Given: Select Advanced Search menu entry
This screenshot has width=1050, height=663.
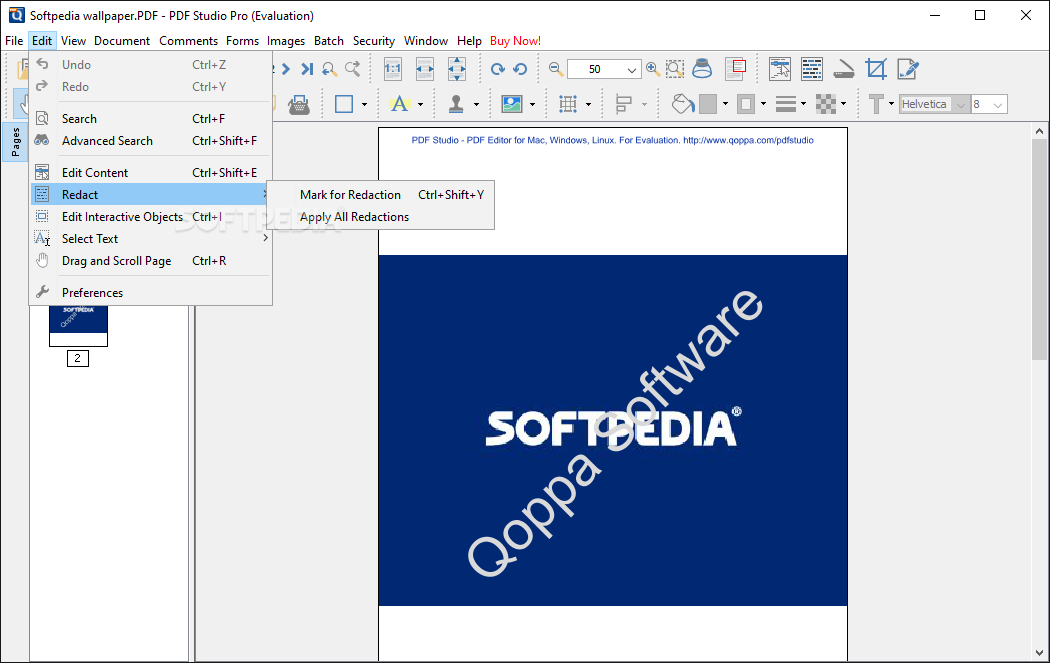Looking at the screenshot, I should click(151, 141).
